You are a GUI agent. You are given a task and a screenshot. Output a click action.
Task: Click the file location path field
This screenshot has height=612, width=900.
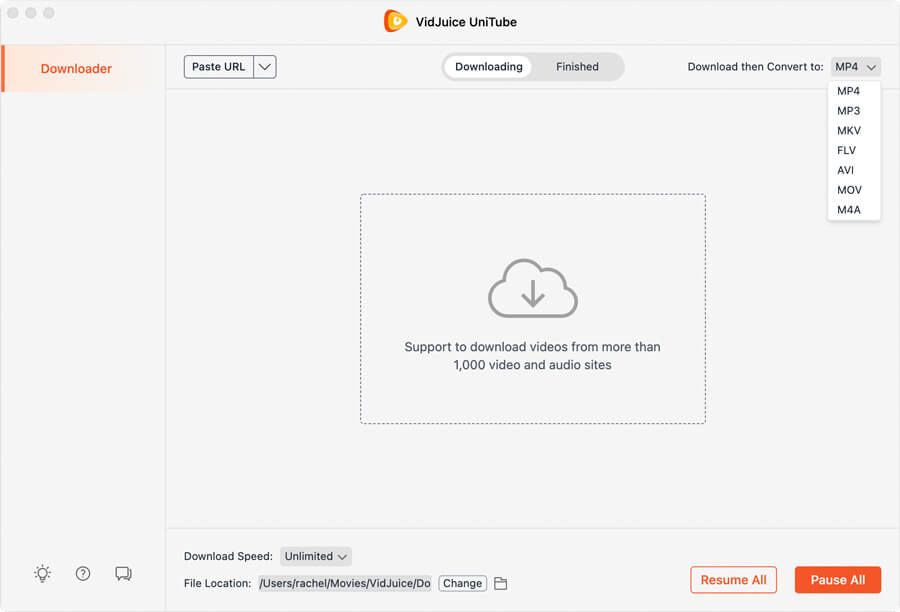[345, 583]
